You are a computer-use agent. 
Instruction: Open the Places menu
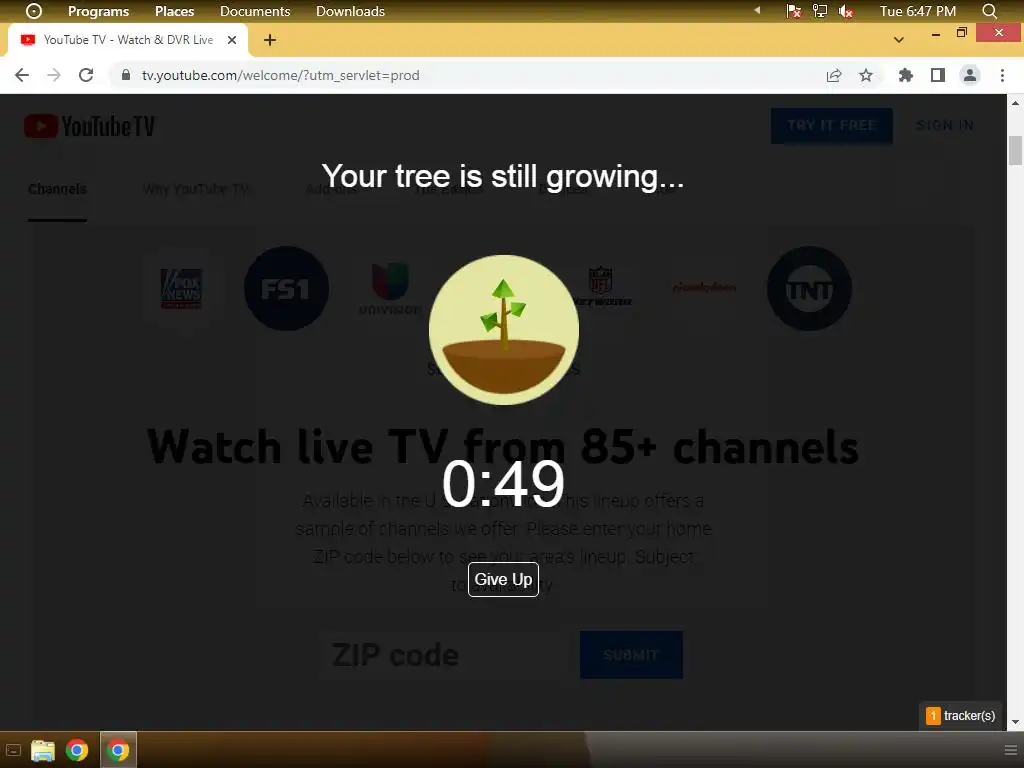click(x=174, y=11)
